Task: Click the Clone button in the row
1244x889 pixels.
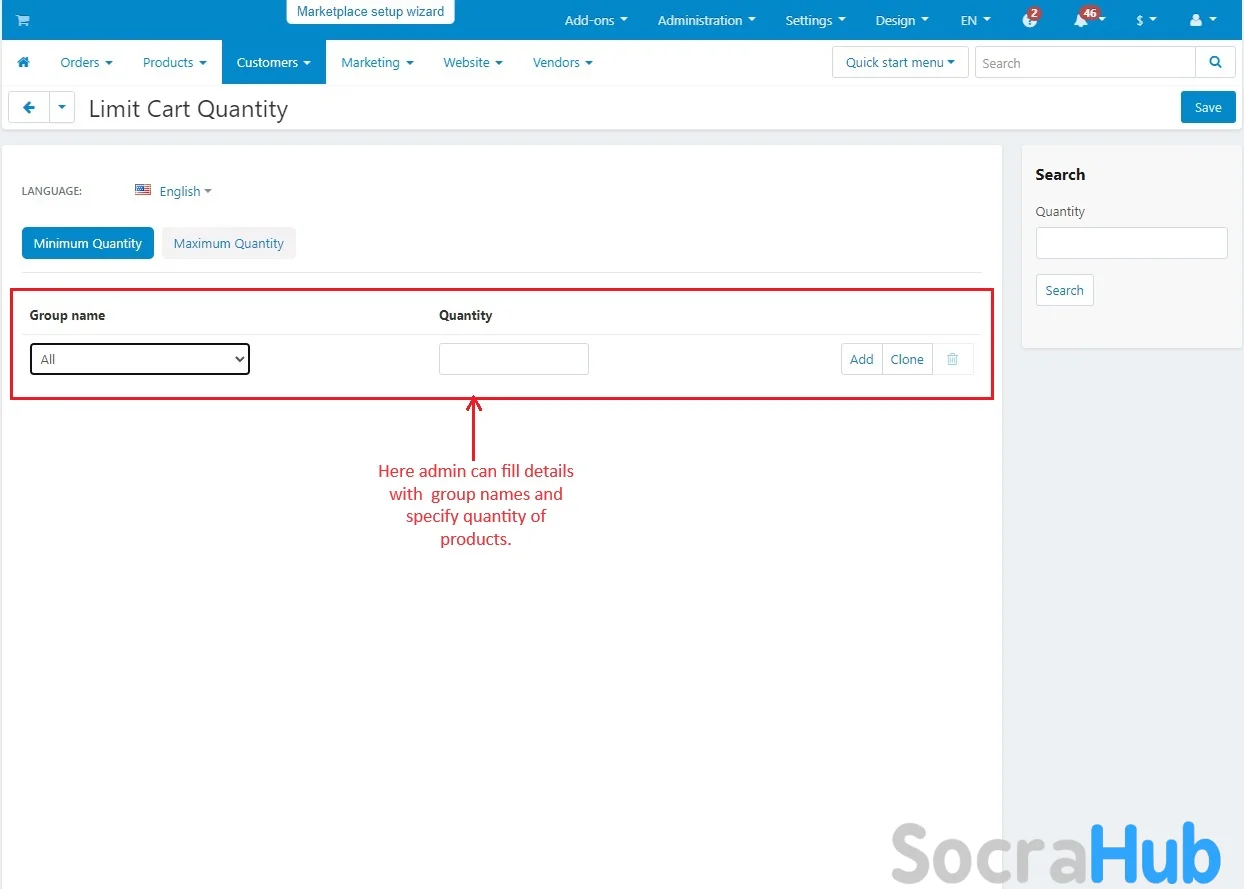Action: (x=907, y=359)
